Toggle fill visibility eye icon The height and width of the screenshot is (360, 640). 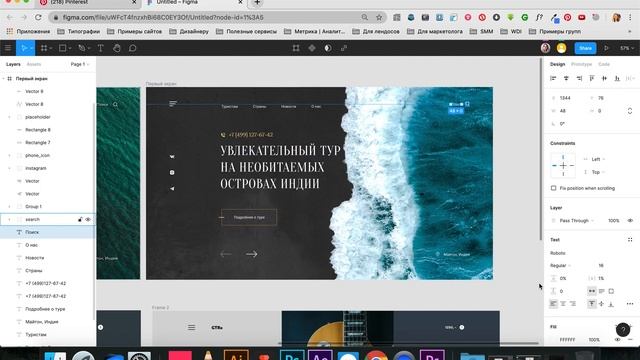pos(618,340)
